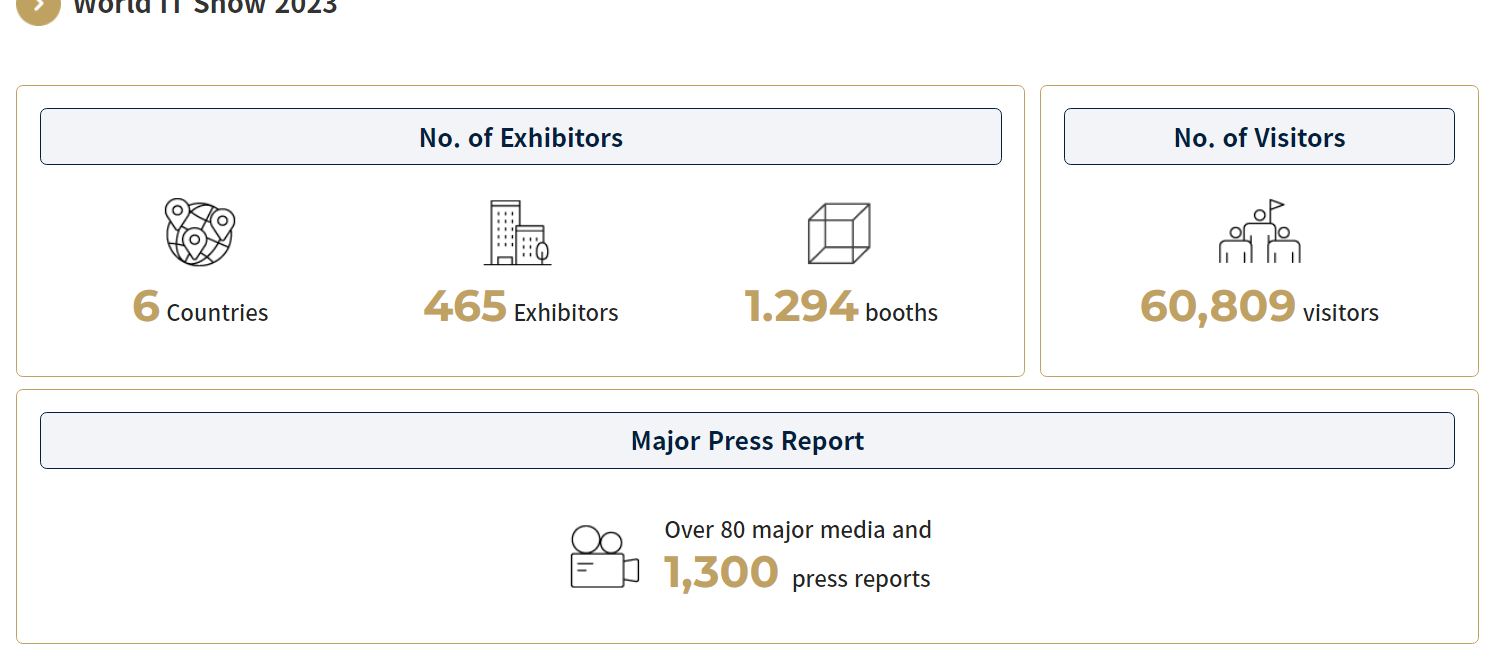Select the No. of Exhibitors header

521,137
